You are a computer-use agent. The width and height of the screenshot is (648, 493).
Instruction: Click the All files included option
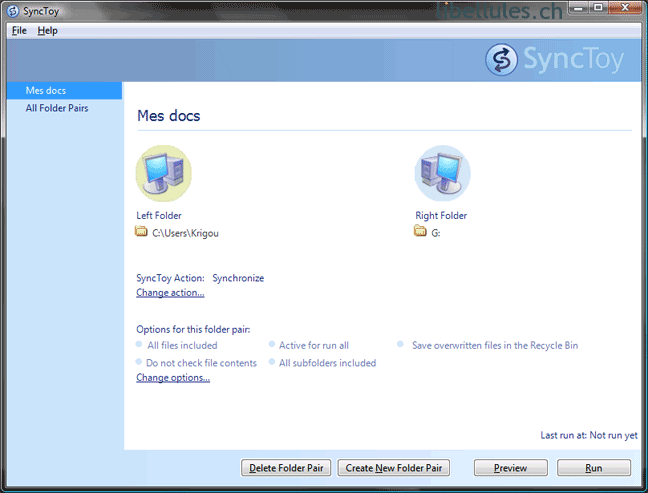[x=182, y=345]
